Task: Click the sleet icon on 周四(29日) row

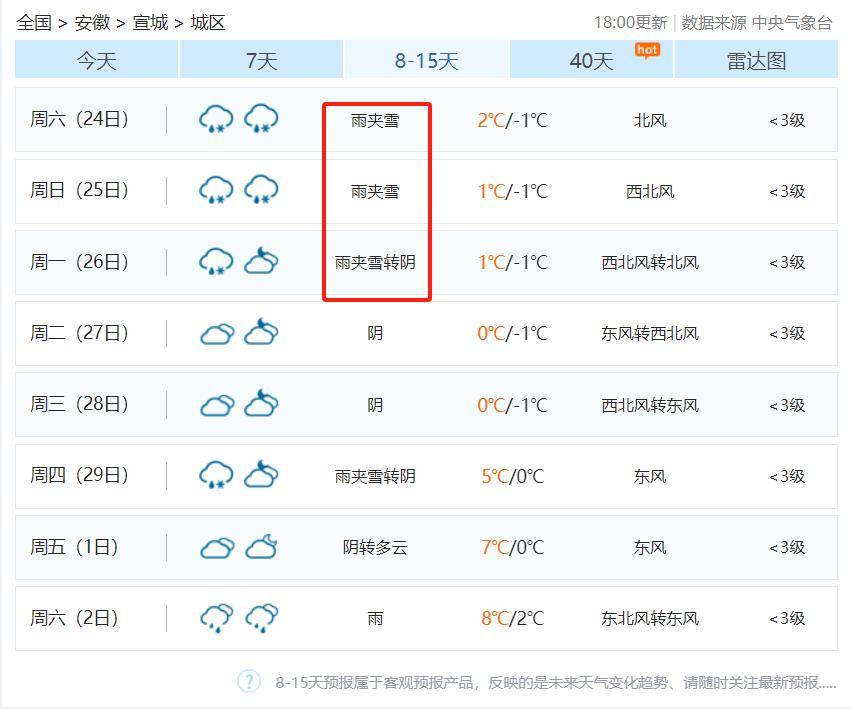Action: pos(217,476)
